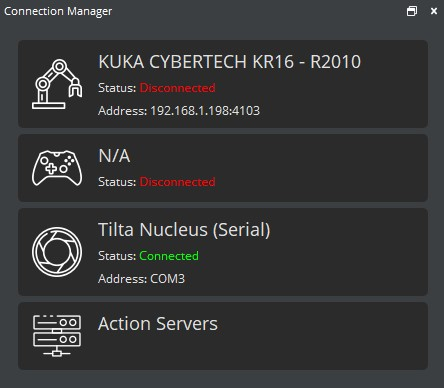Select the KUKA CYBERTECH KR16 - R2010 title
Viewport: 444px width, 388px height.
tap(230, 62)
